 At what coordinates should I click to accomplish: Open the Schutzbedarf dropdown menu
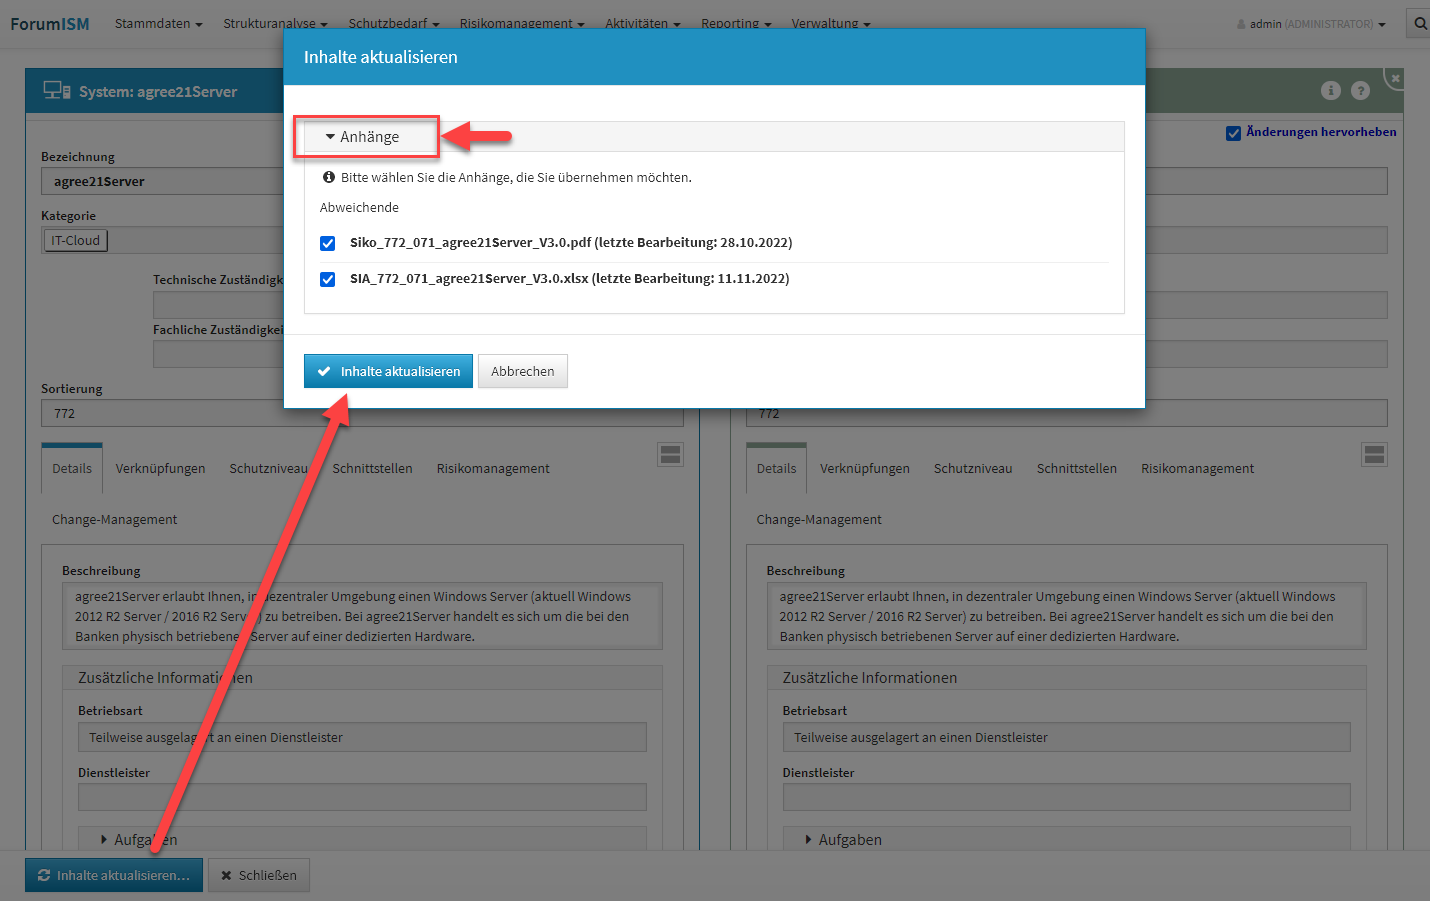pyautogui.click(x=394, y=23)
